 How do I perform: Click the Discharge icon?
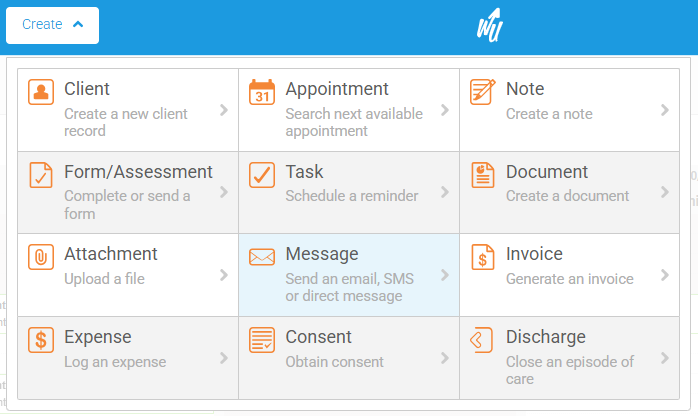coord(482,340)
